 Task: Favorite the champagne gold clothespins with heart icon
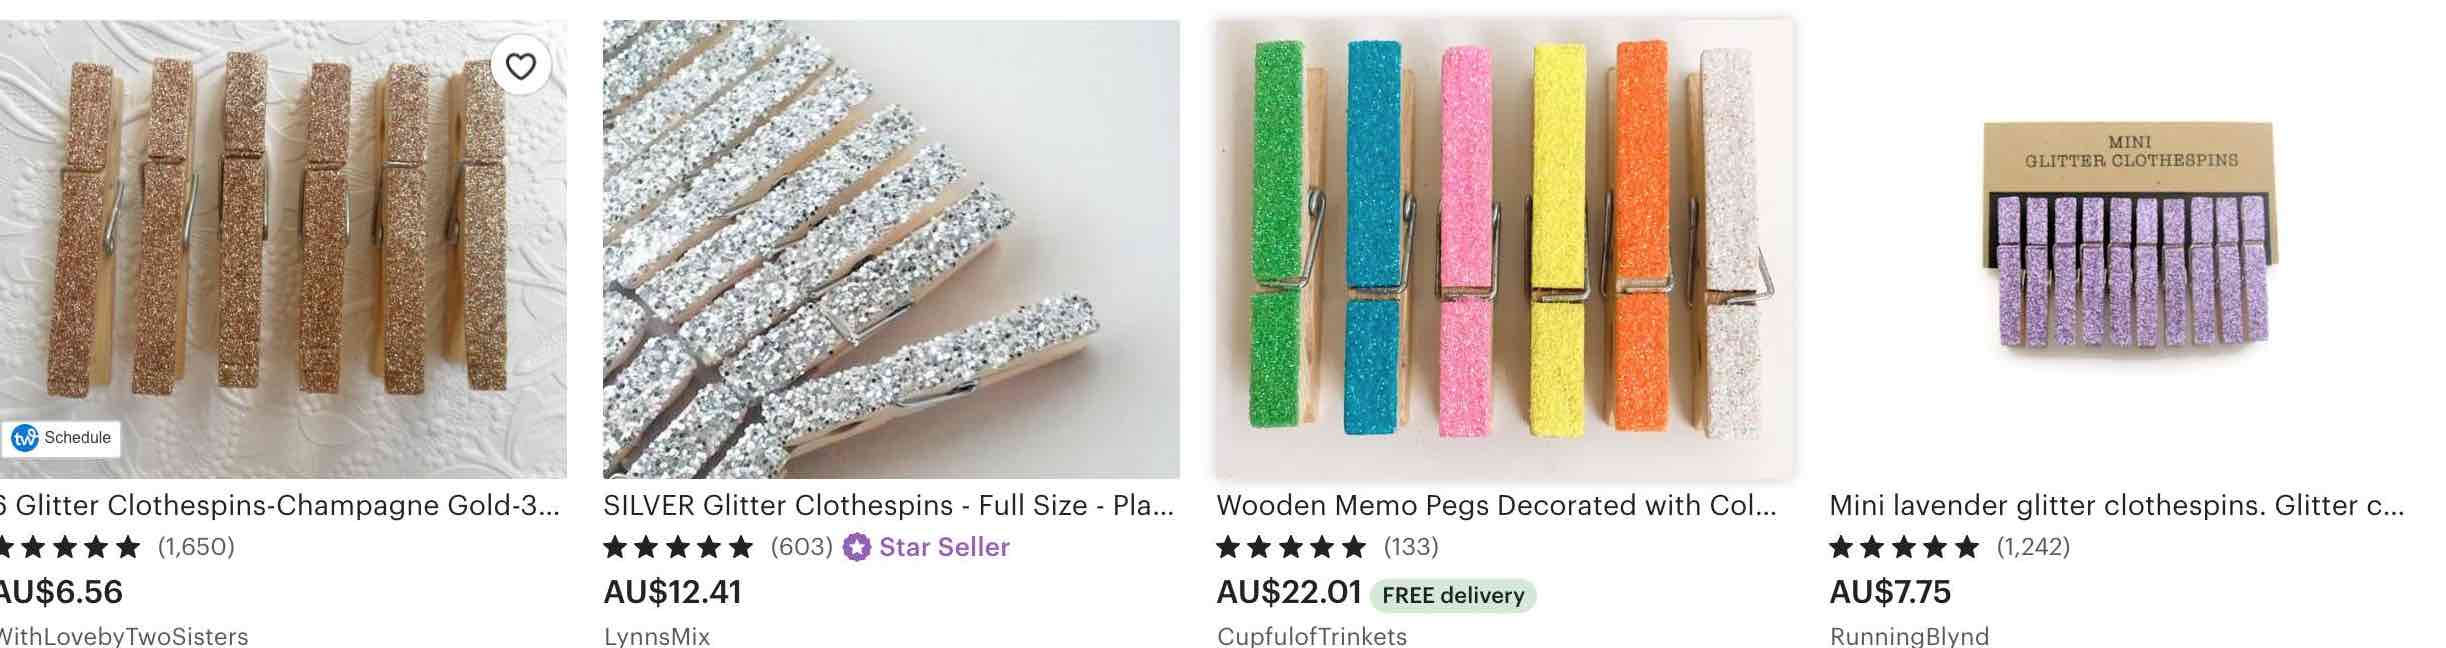tap(520, 66)
